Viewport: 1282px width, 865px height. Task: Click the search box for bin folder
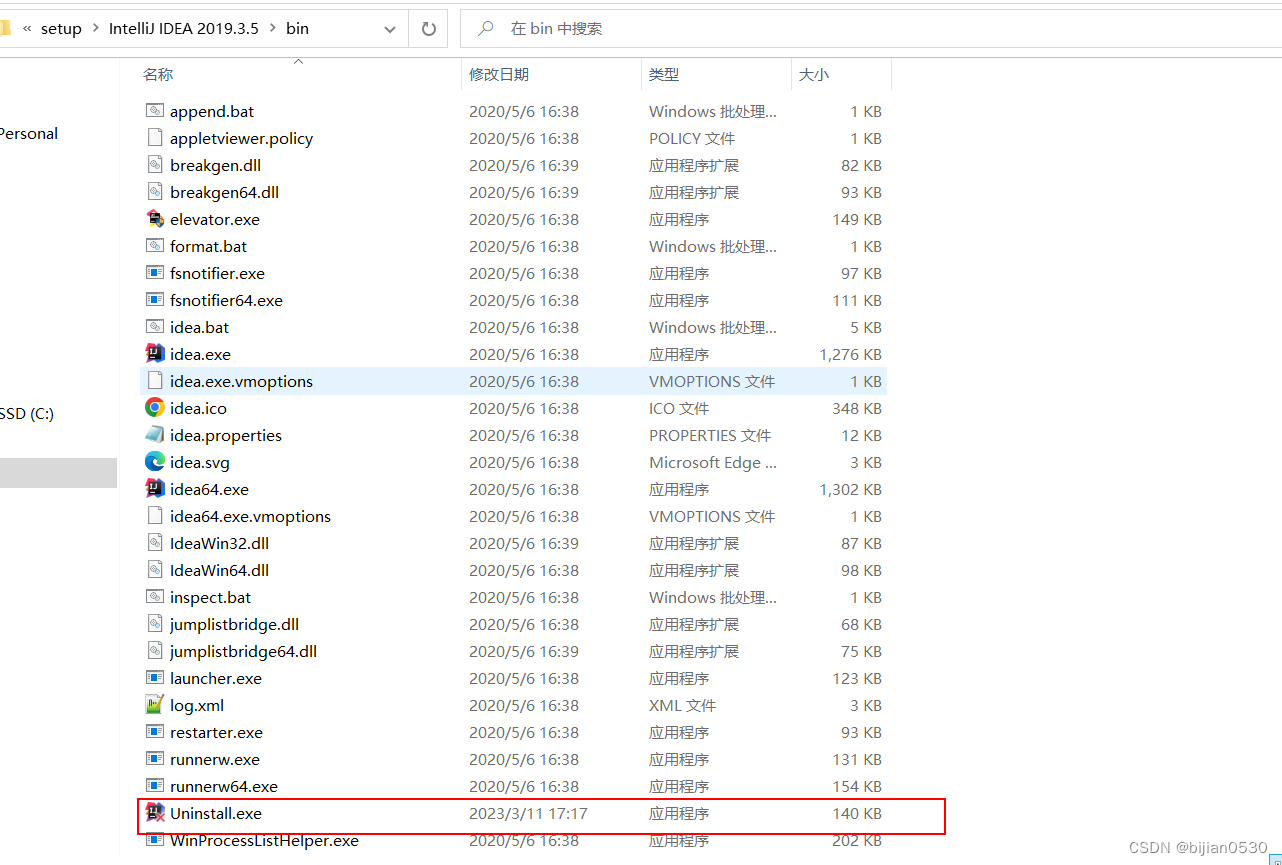coord(870,29)
